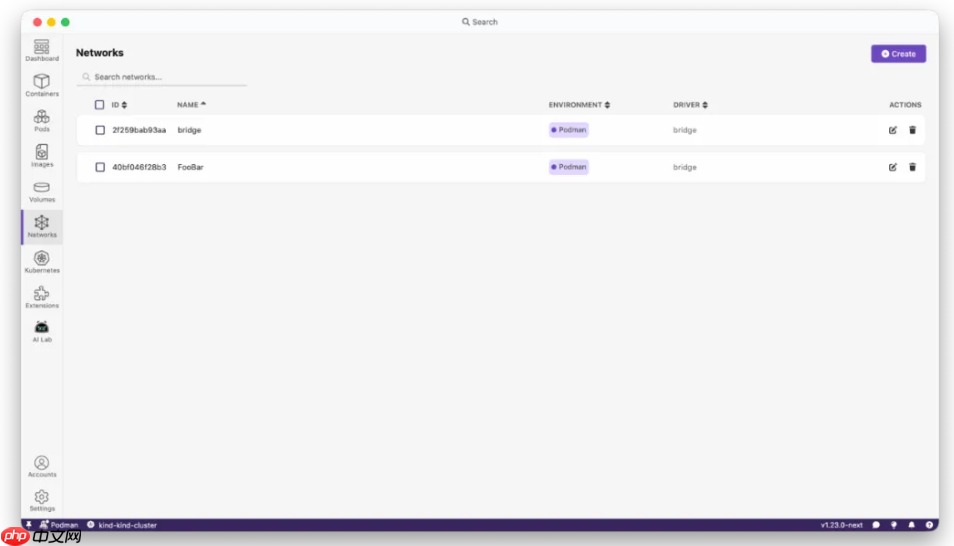954x546 pixels.
Task: Check the FooBar network row checkbox
Action: click(x=100, y=167)
